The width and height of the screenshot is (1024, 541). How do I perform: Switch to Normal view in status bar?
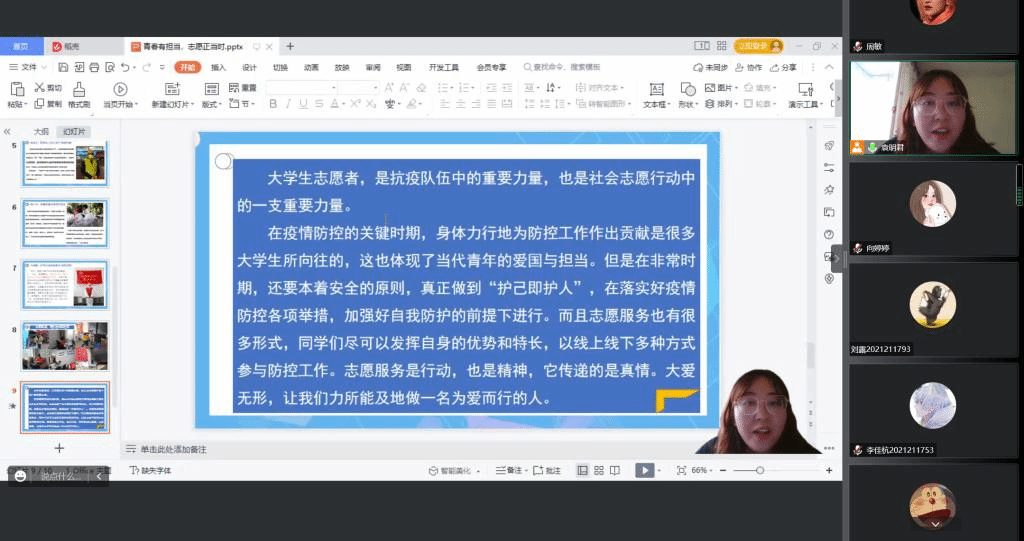pyautogui.click(x=583, y=470)
